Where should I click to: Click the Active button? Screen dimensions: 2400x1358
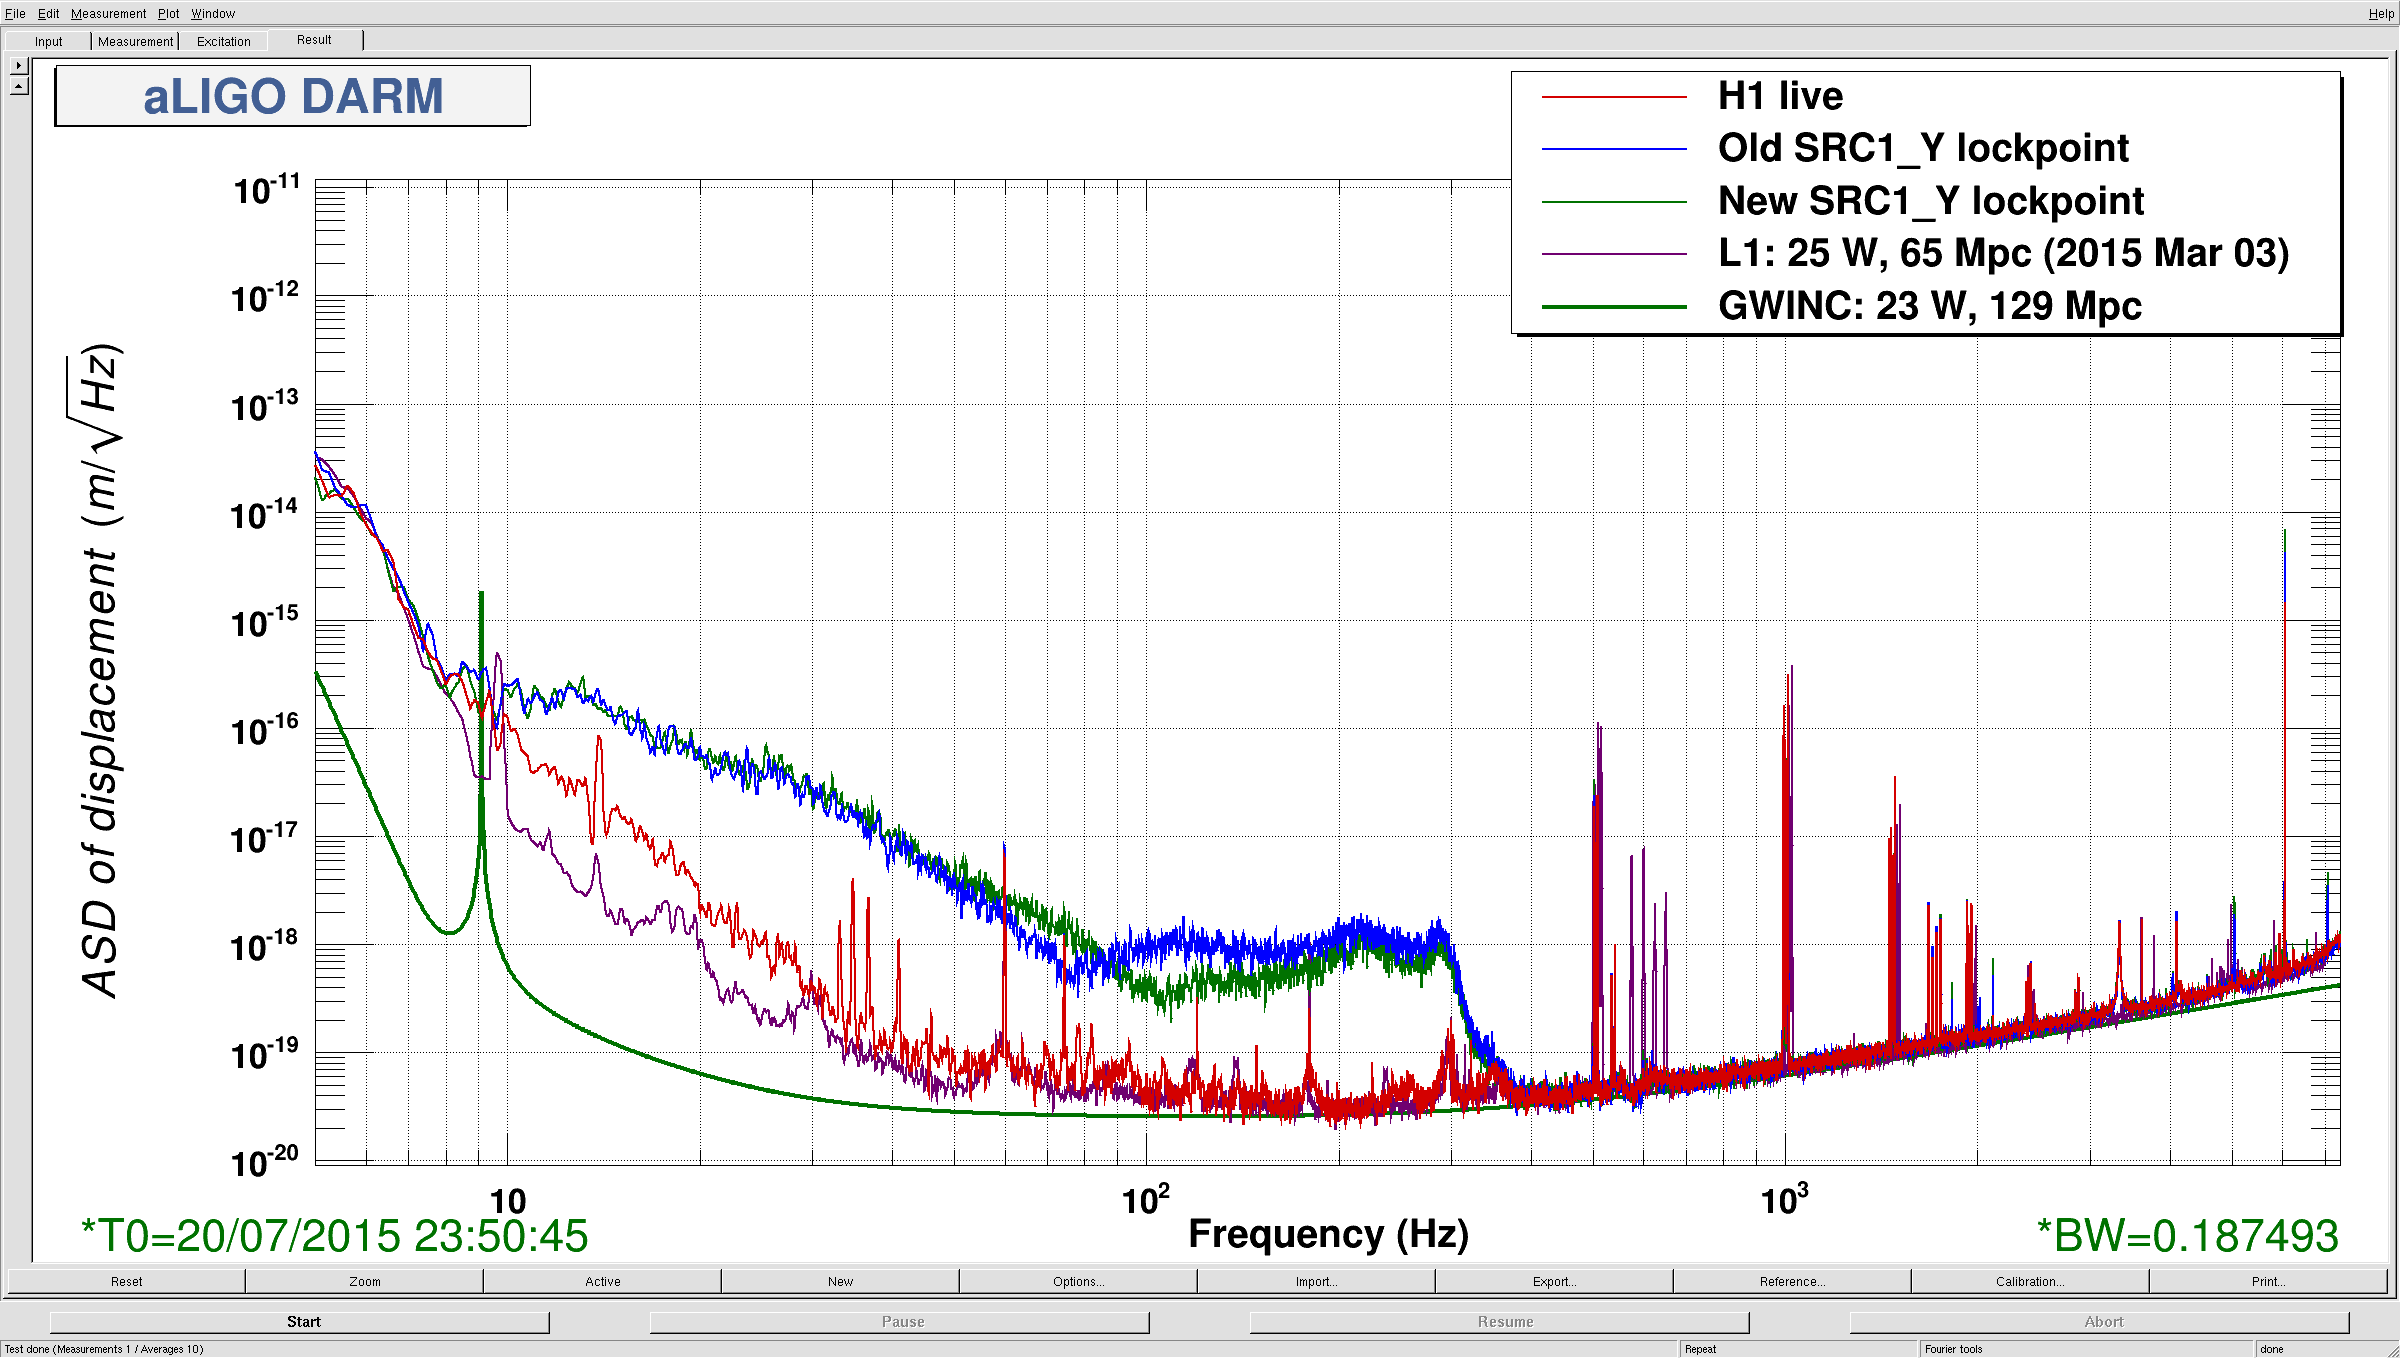(x=602, y=1281)
